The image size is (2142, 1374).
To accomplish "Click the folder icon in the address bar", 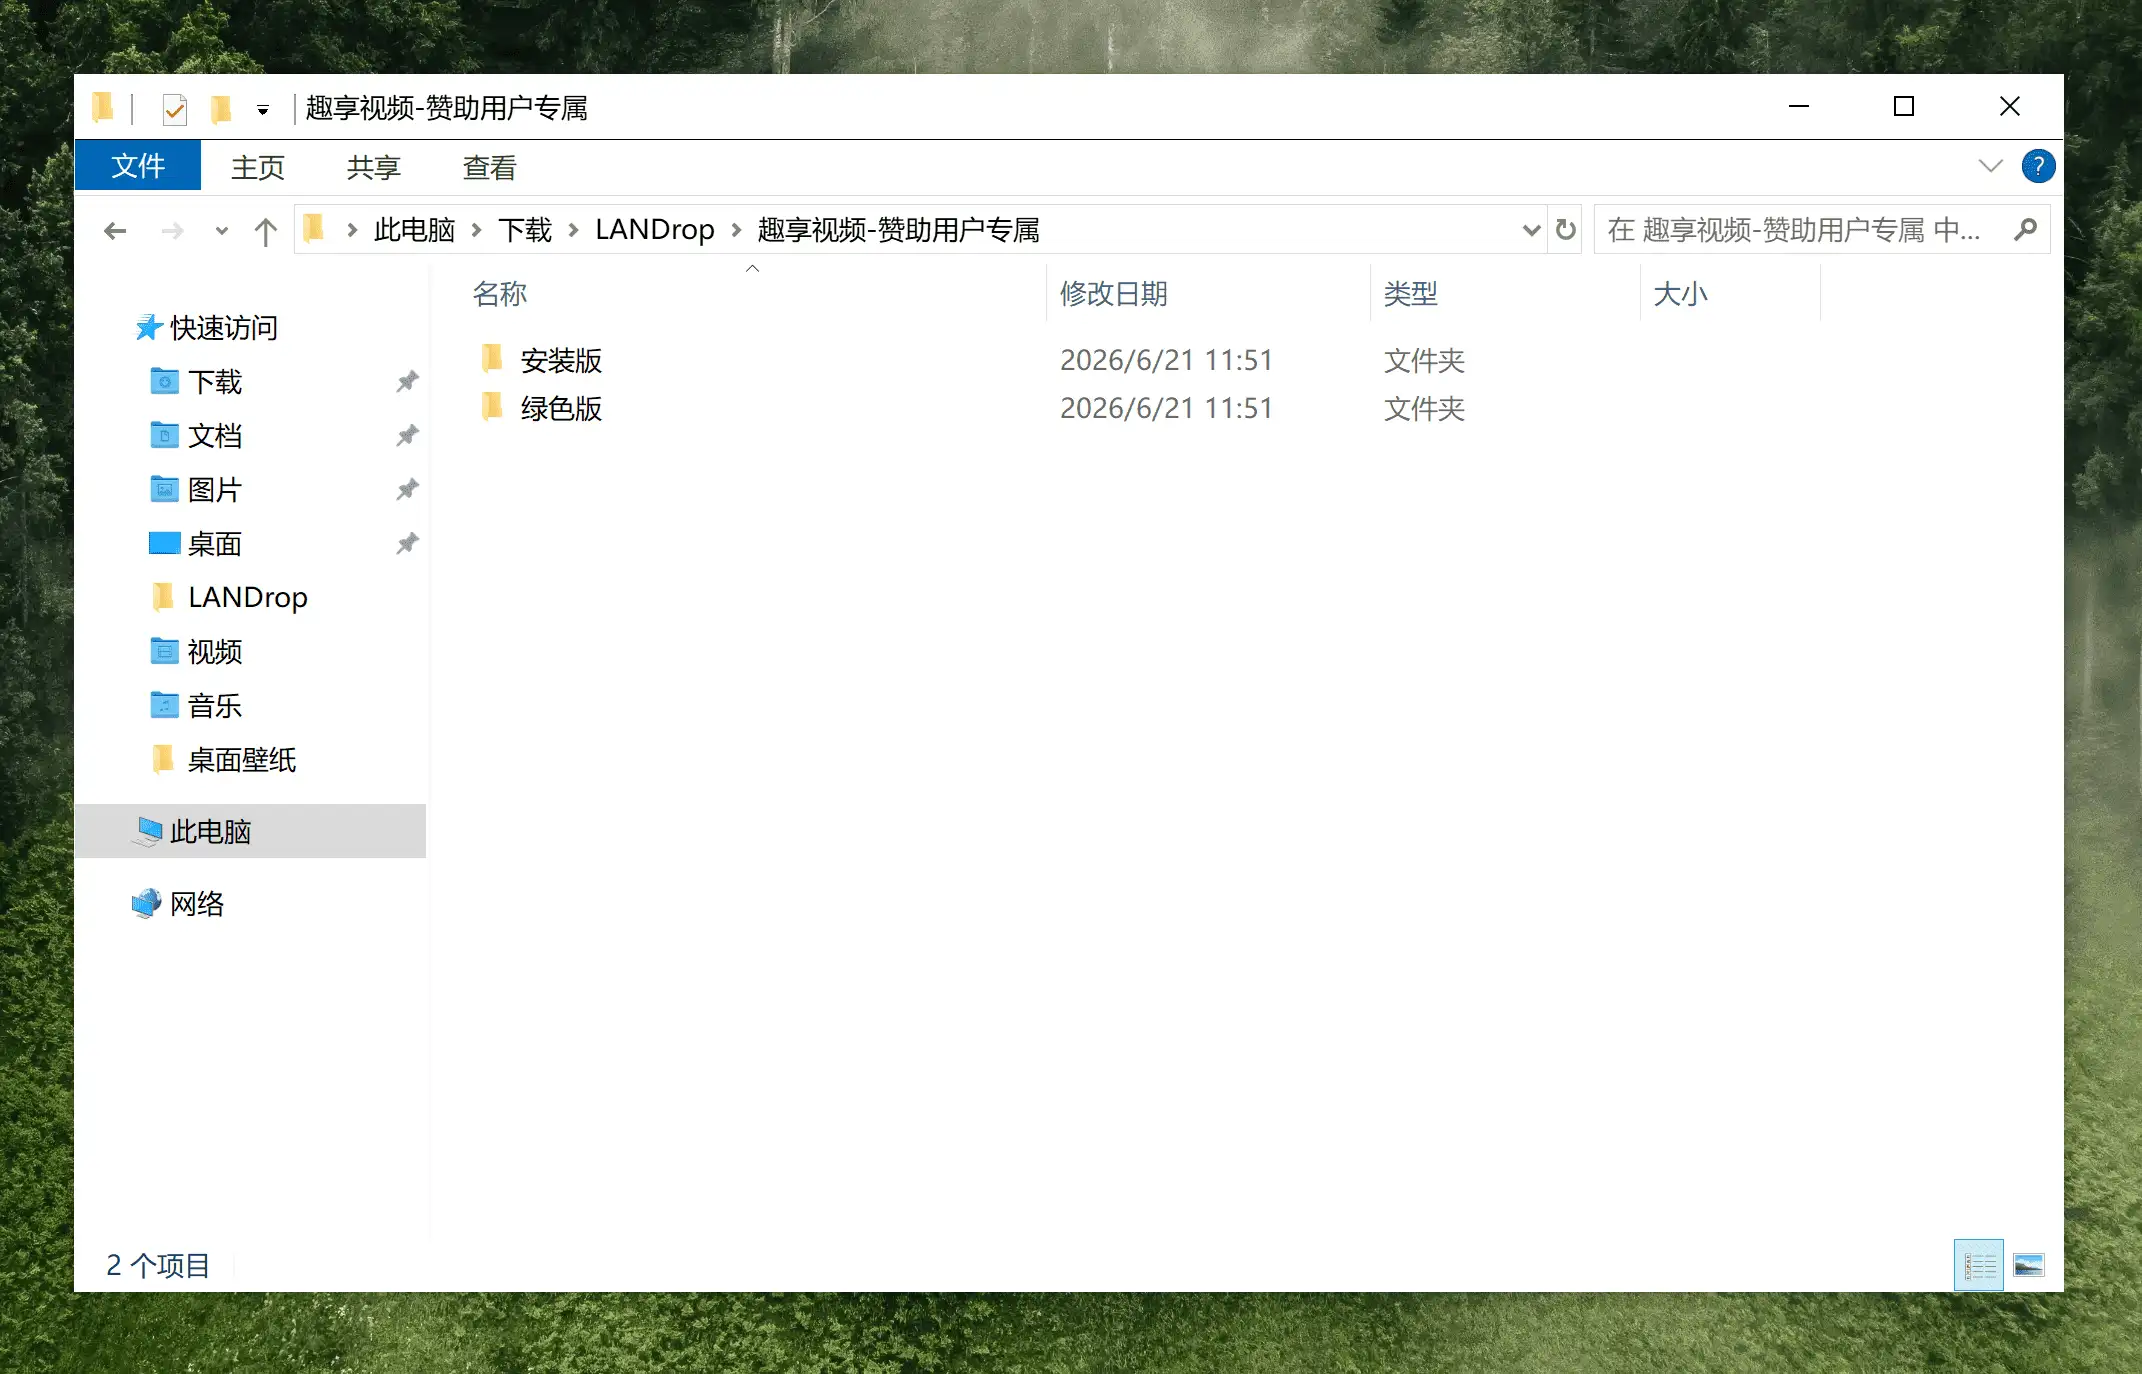I will coord(314,229).
